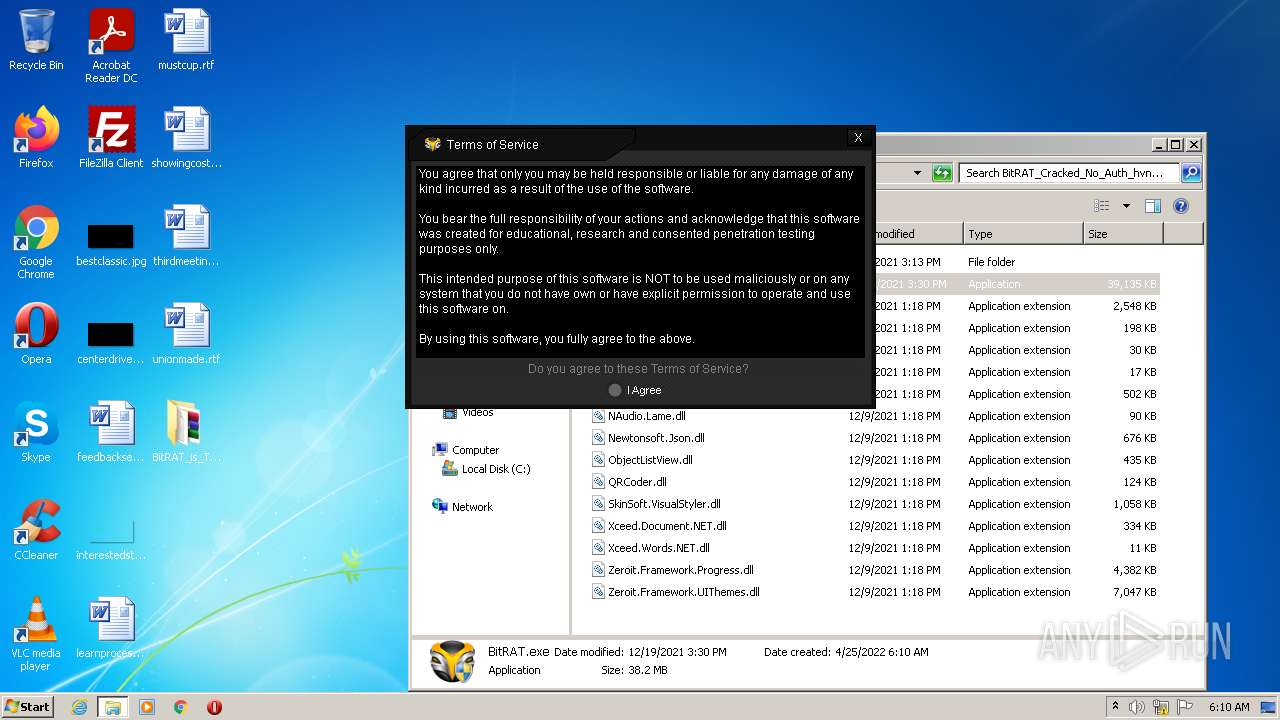Click the Start button
This screenshot has height=720, width=1280.
pyautogui.click(x=28, y=706)
